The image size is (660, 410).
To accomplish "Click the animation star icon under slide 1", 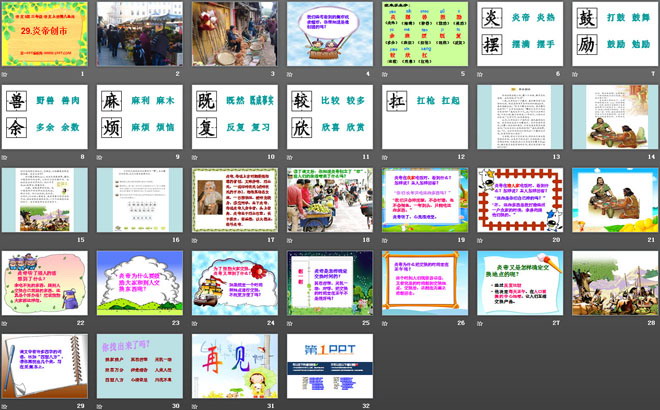I will tap(6, 75).
